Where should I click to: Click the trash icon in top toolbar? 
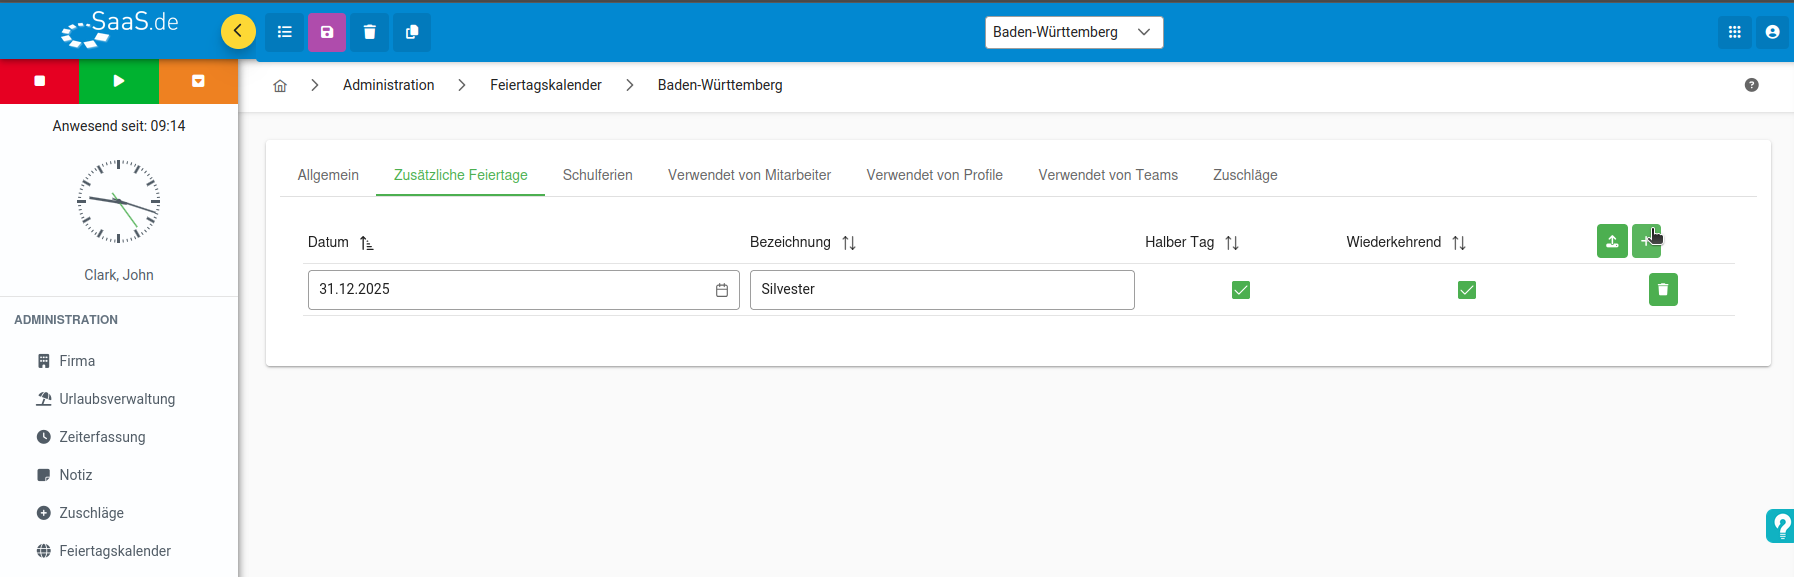(x=369, y=32)
